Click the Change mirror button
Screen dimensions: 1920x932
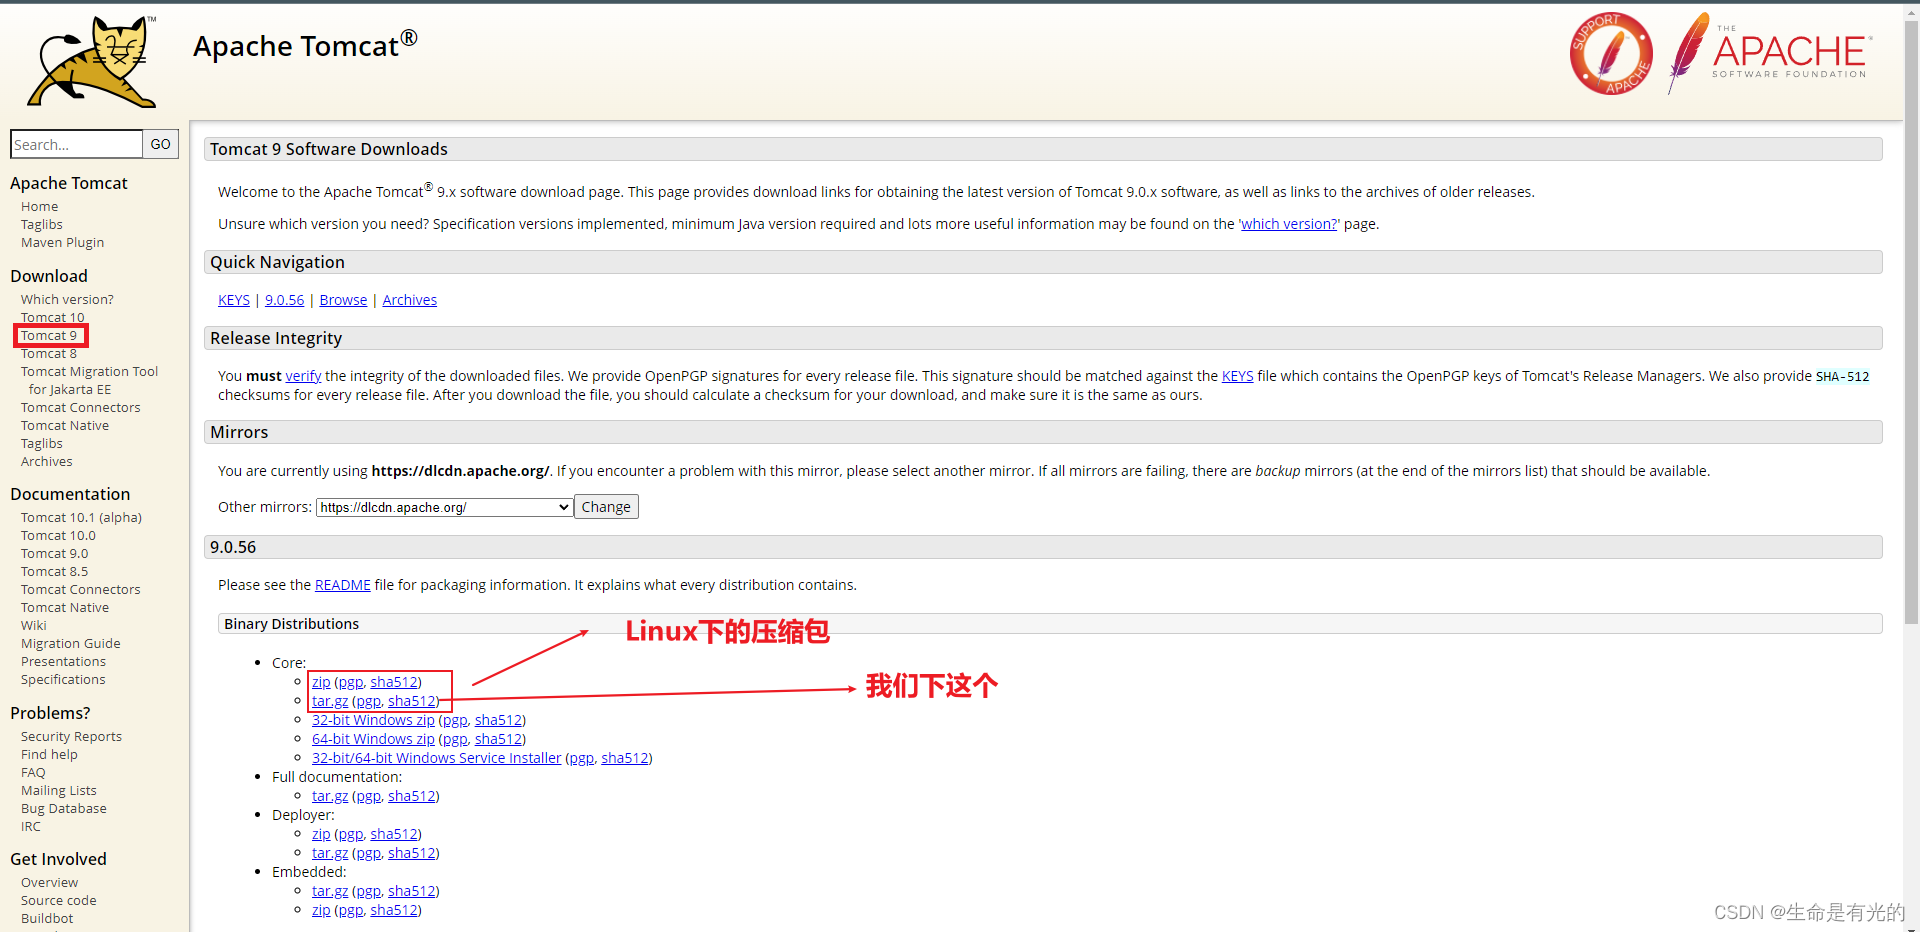[x=606, y=507]
